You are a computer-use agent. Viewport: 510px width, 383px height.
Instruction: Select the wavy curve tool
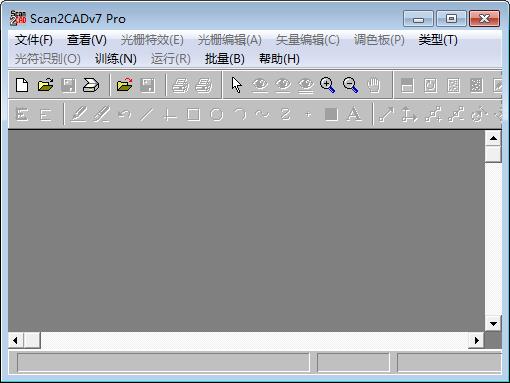tap(263, 115)
